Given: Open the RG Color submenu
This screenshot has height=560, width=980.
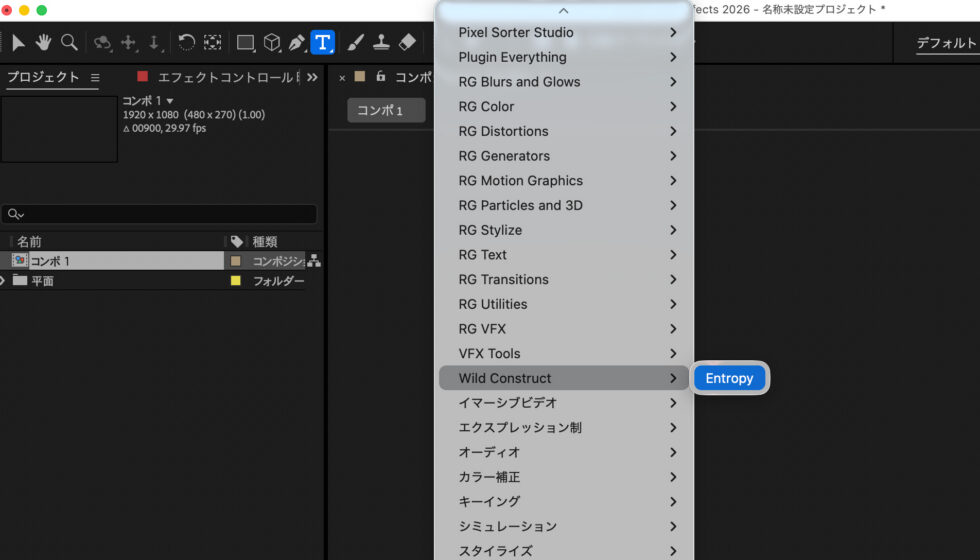Looking at the screenshot, I should tap(566, 106).
